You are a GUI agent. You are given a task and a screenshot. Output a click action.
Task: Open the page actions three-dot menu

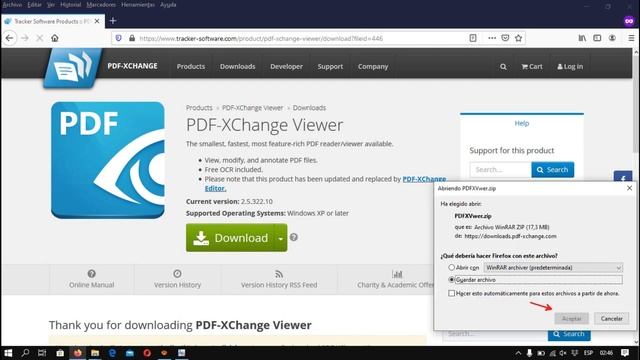492,38
